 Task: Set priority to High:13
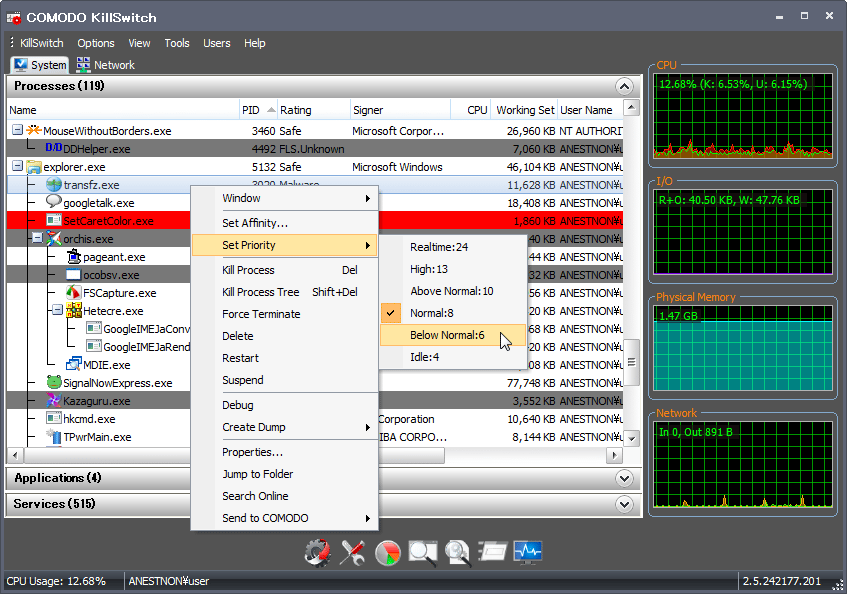click(x=453, y=269)
